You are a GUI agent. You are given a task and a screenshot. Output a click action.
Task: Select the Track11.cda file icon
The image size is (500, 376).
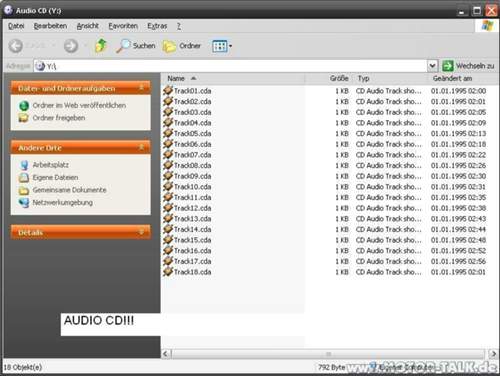click(168, 197)
